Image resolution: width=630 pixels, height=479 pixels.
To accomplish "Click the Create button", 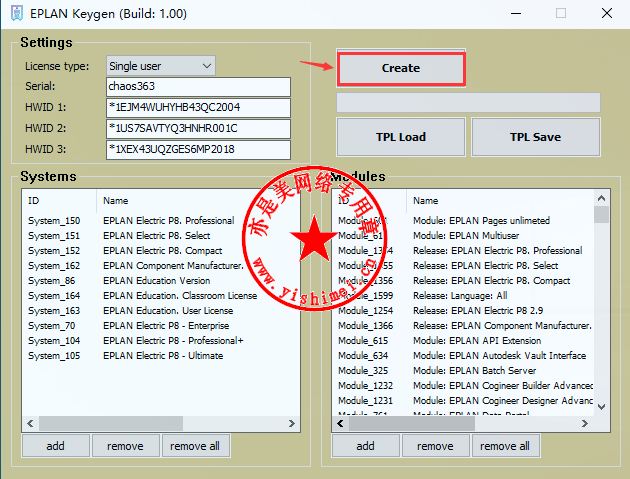I will click(401, 68).
